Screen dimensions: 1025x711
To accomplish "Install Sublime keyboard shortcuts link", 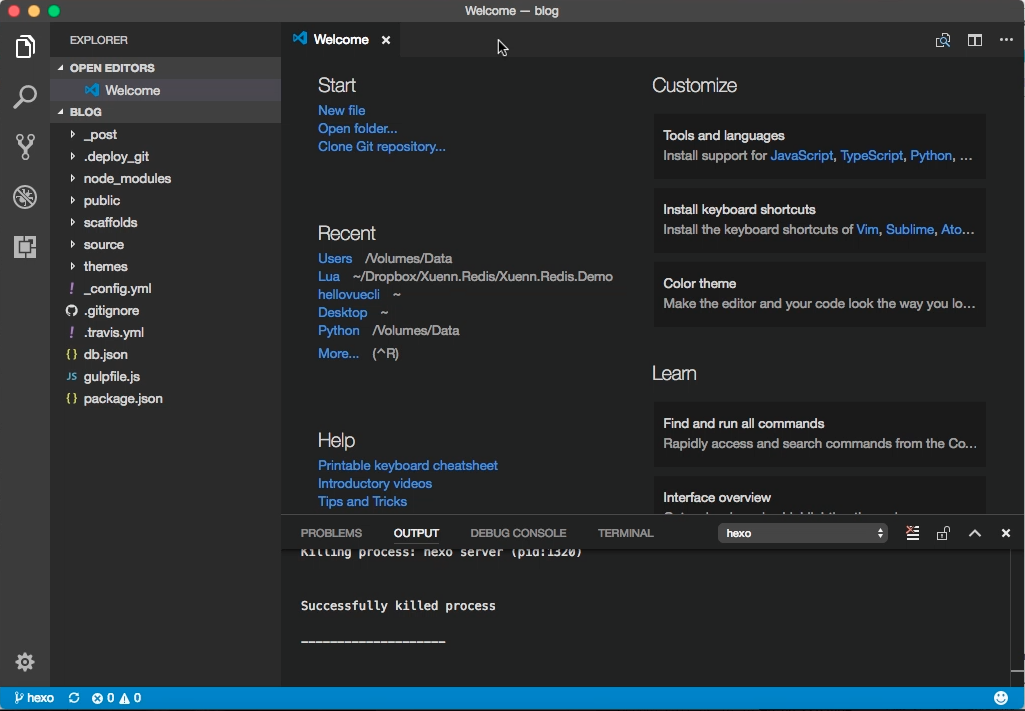I will (x=910, y=229).
